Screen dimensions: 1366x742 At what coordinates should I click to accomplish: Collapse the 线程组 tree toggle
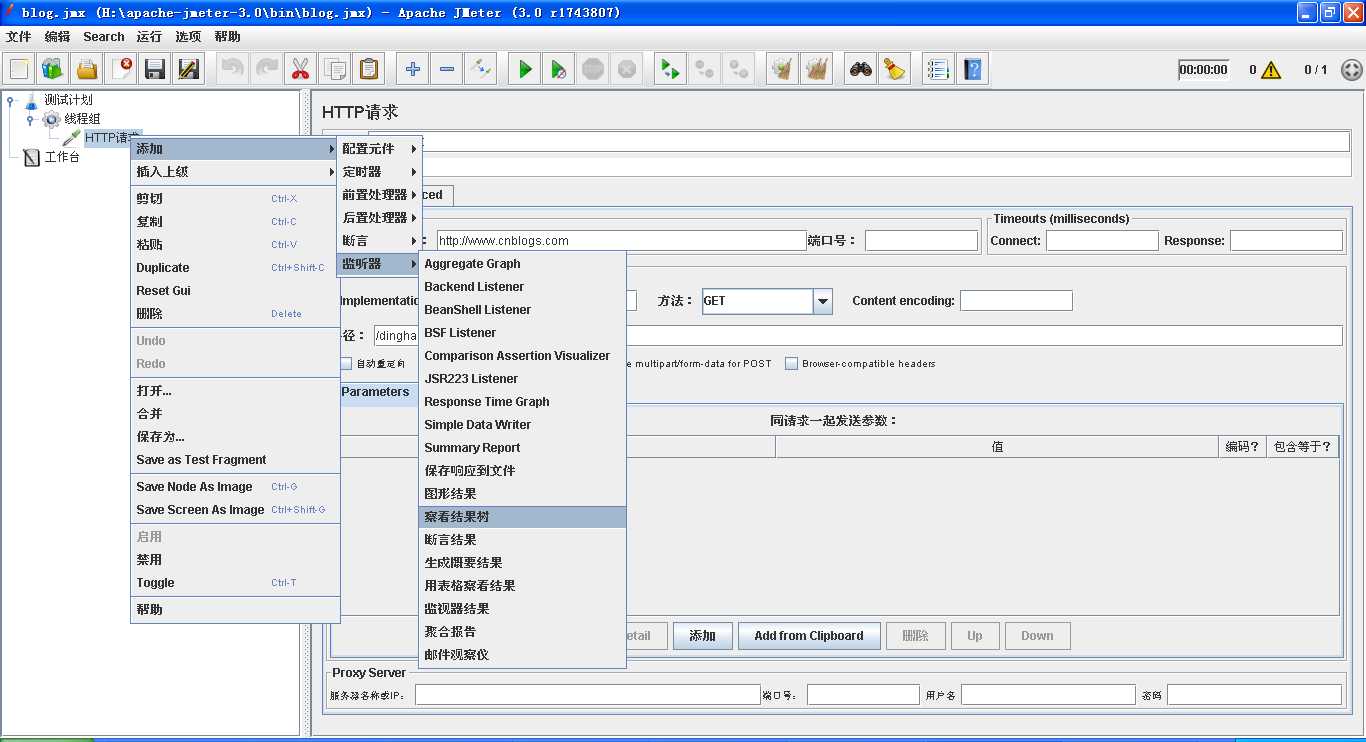coord(30,119)
